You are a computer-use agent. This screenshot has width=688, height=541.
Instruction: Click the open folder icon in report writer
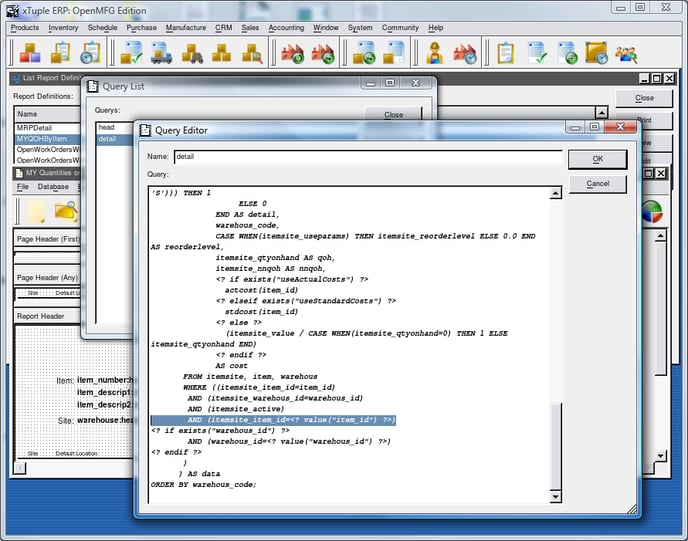[x=66, y=210]
